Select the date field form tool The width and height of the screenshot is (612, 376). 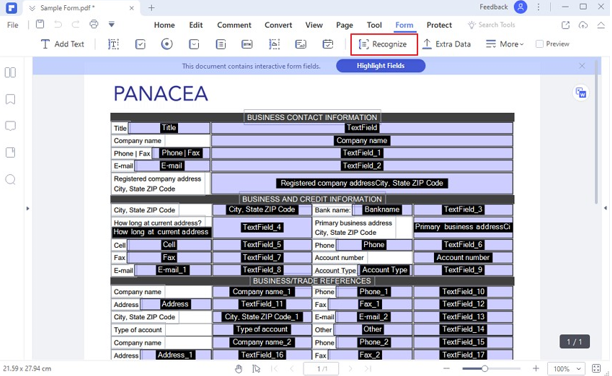point(328,44)
